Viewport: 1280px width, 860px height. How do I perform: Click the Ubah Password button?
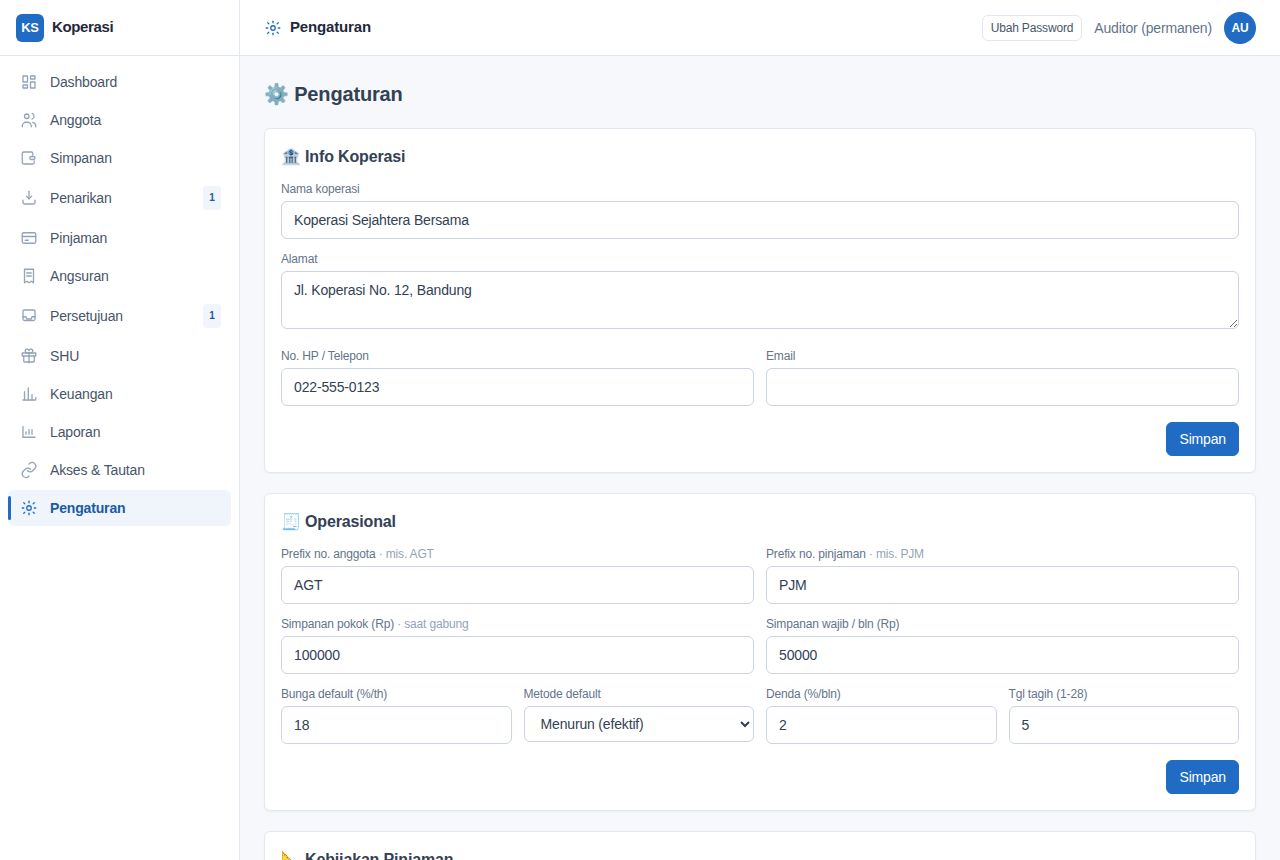pos(1032,28)
